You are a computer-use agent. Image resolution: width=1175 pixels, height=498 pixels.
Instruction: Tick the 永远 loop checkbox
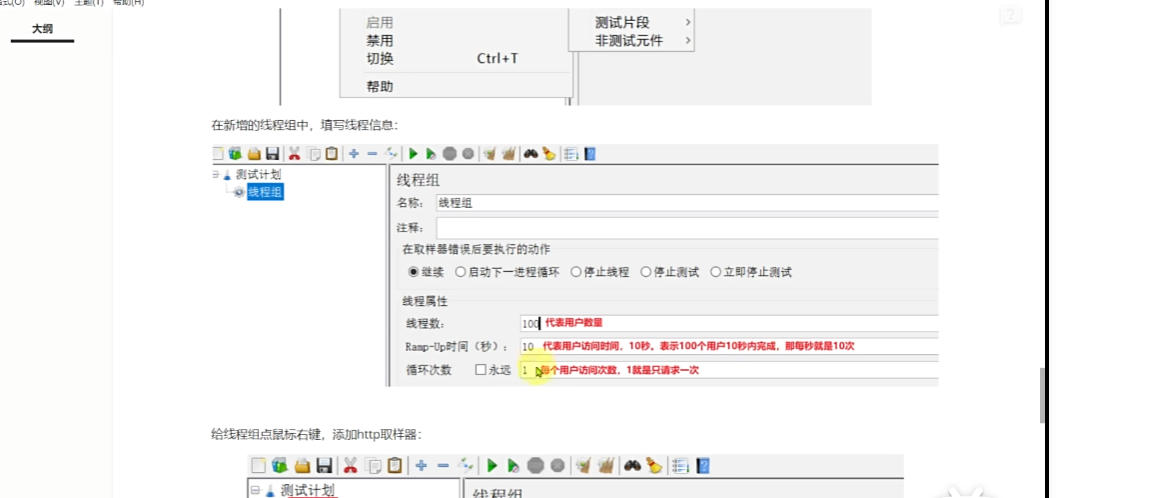481,370
